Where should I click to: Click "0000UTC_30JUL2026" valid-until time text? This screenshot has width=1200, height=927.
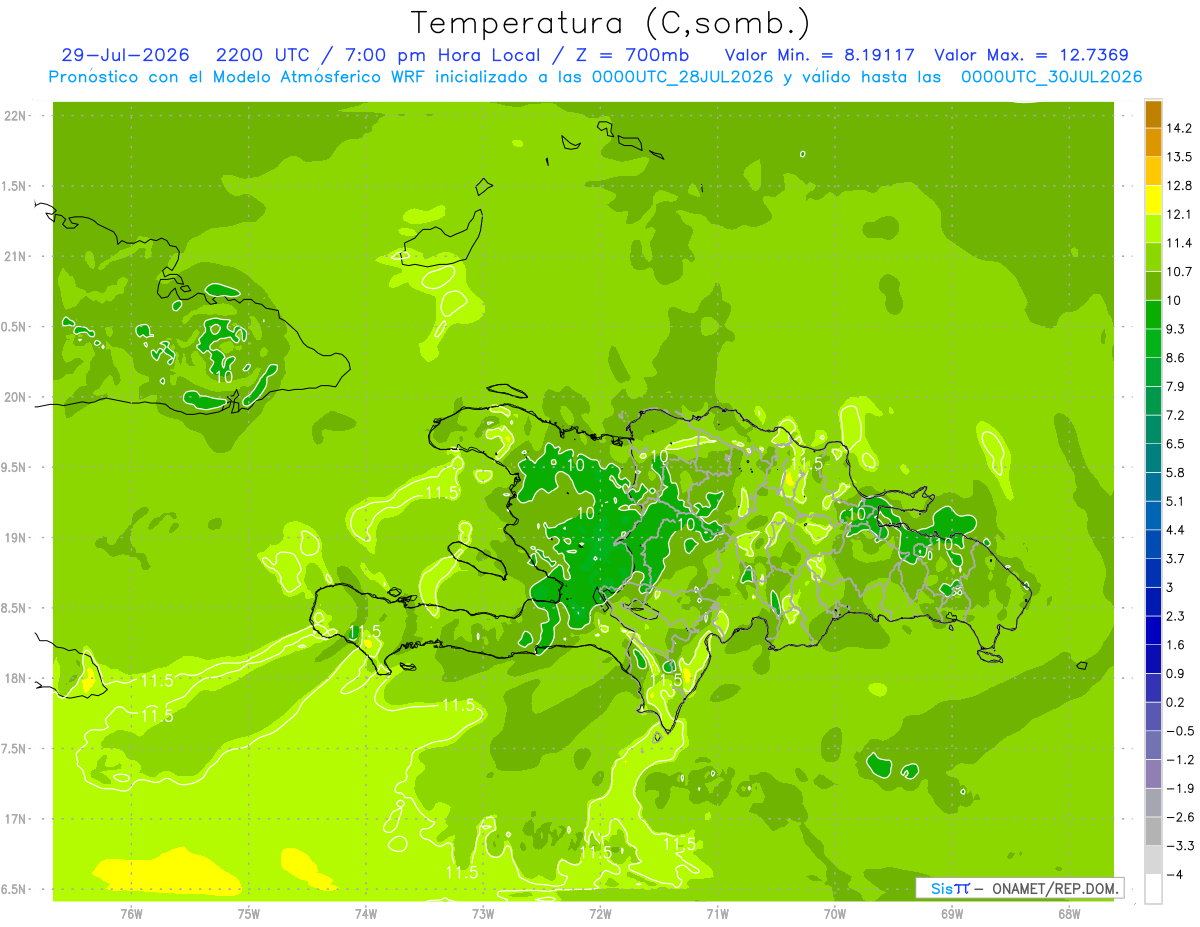pyautogui.click(x=1052, y=77)
